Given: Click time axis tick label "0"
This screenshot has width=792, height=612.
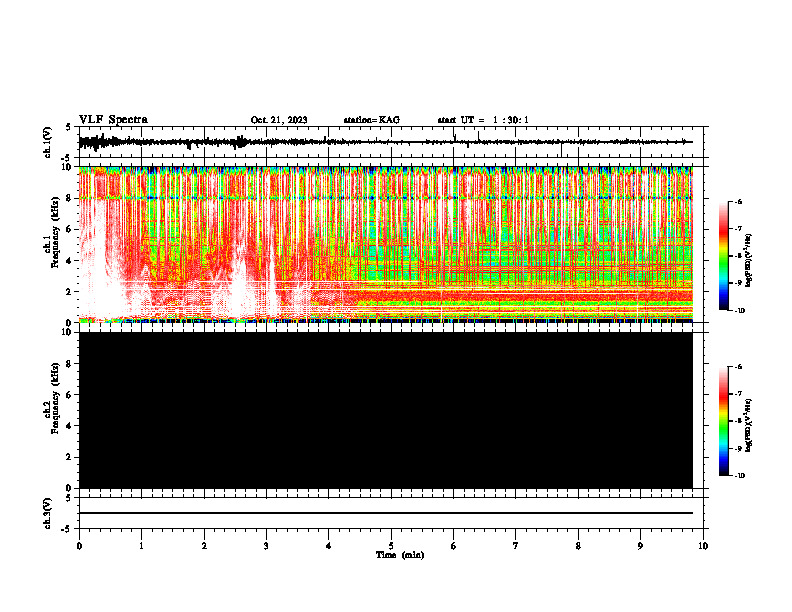Looking at the screenshot, I should click(79, 546).
